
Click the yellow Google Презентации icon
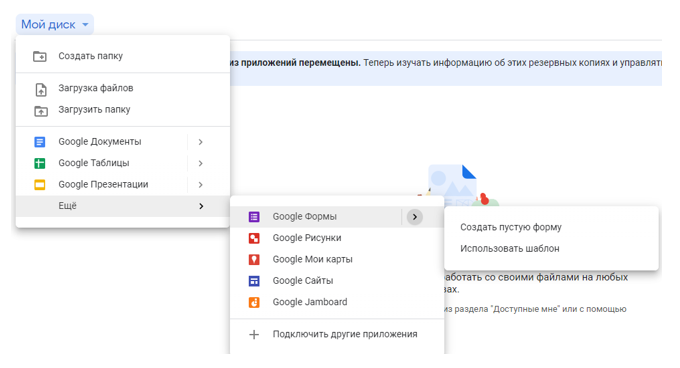39,185
